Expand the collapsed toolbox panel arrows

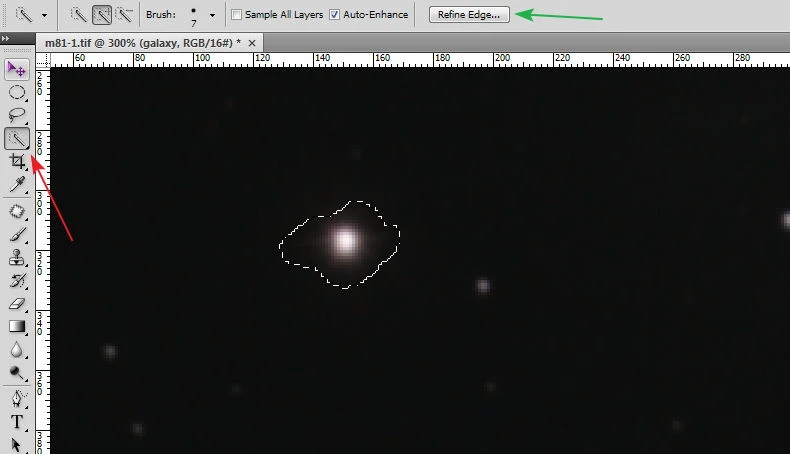[7, 38]
